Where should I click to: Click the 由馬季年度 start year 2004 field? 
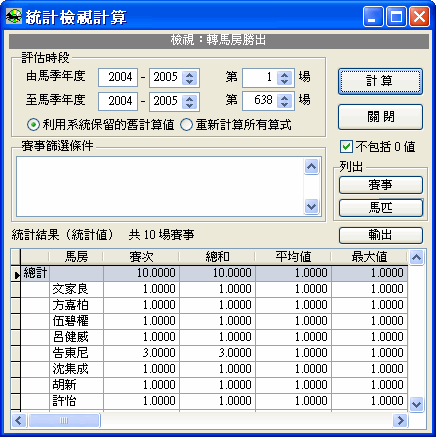[x=118, y=78]
